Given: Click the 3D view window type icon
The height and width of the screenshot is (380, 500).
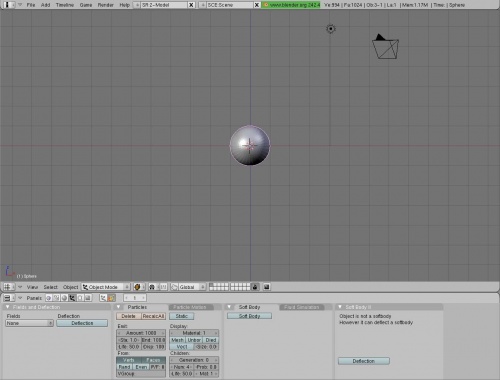Looking at the screenshot, I should pyautogui.click(x=8, y=287).
